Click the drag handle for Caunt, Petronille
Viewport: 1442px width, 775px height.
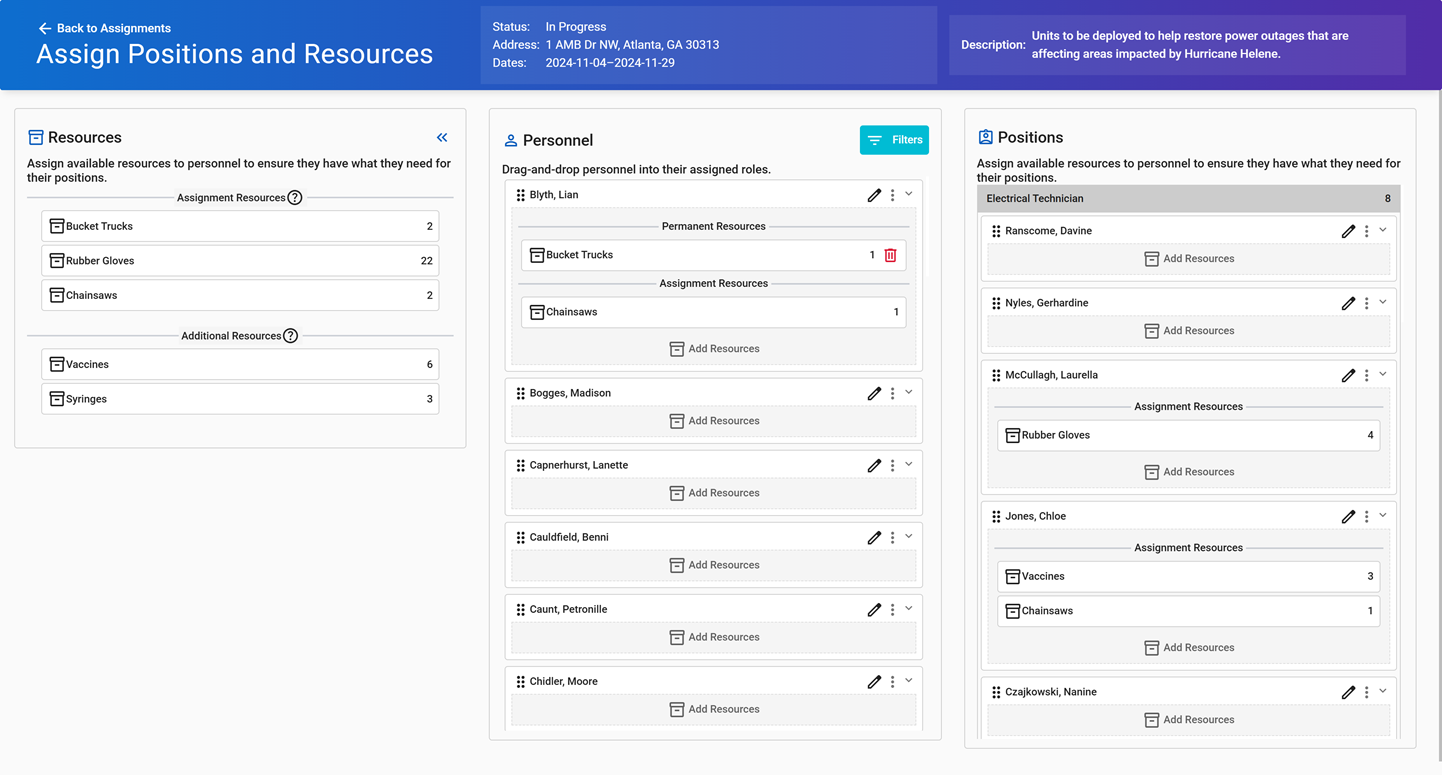pyautogui.click(x=521, y=608)
